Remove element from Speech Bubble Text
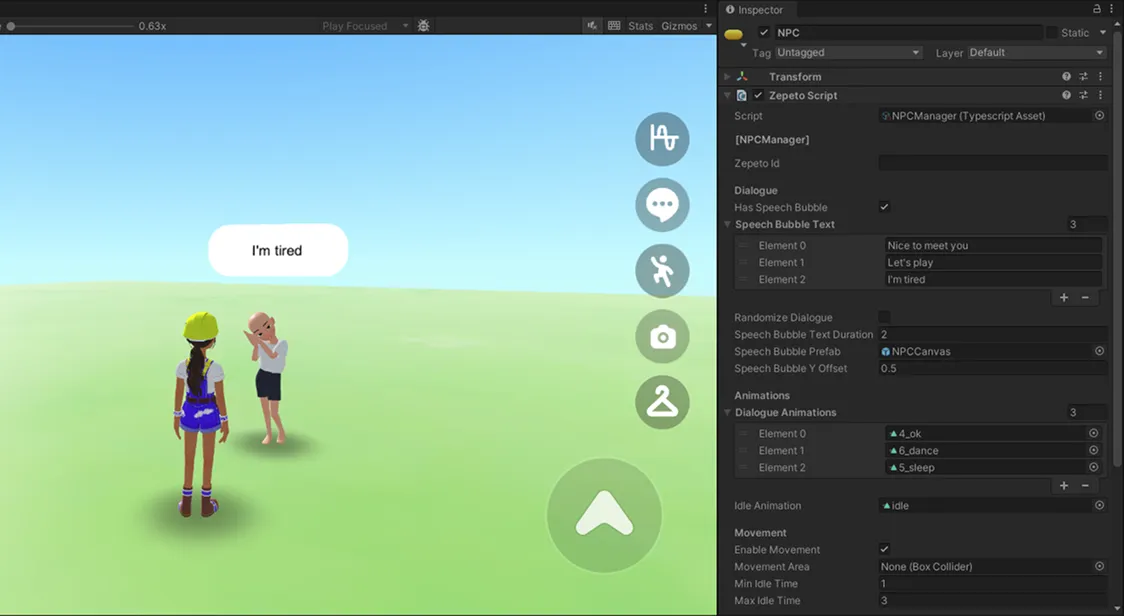Screen dimensions: 1124x616 pos(1085,298)
